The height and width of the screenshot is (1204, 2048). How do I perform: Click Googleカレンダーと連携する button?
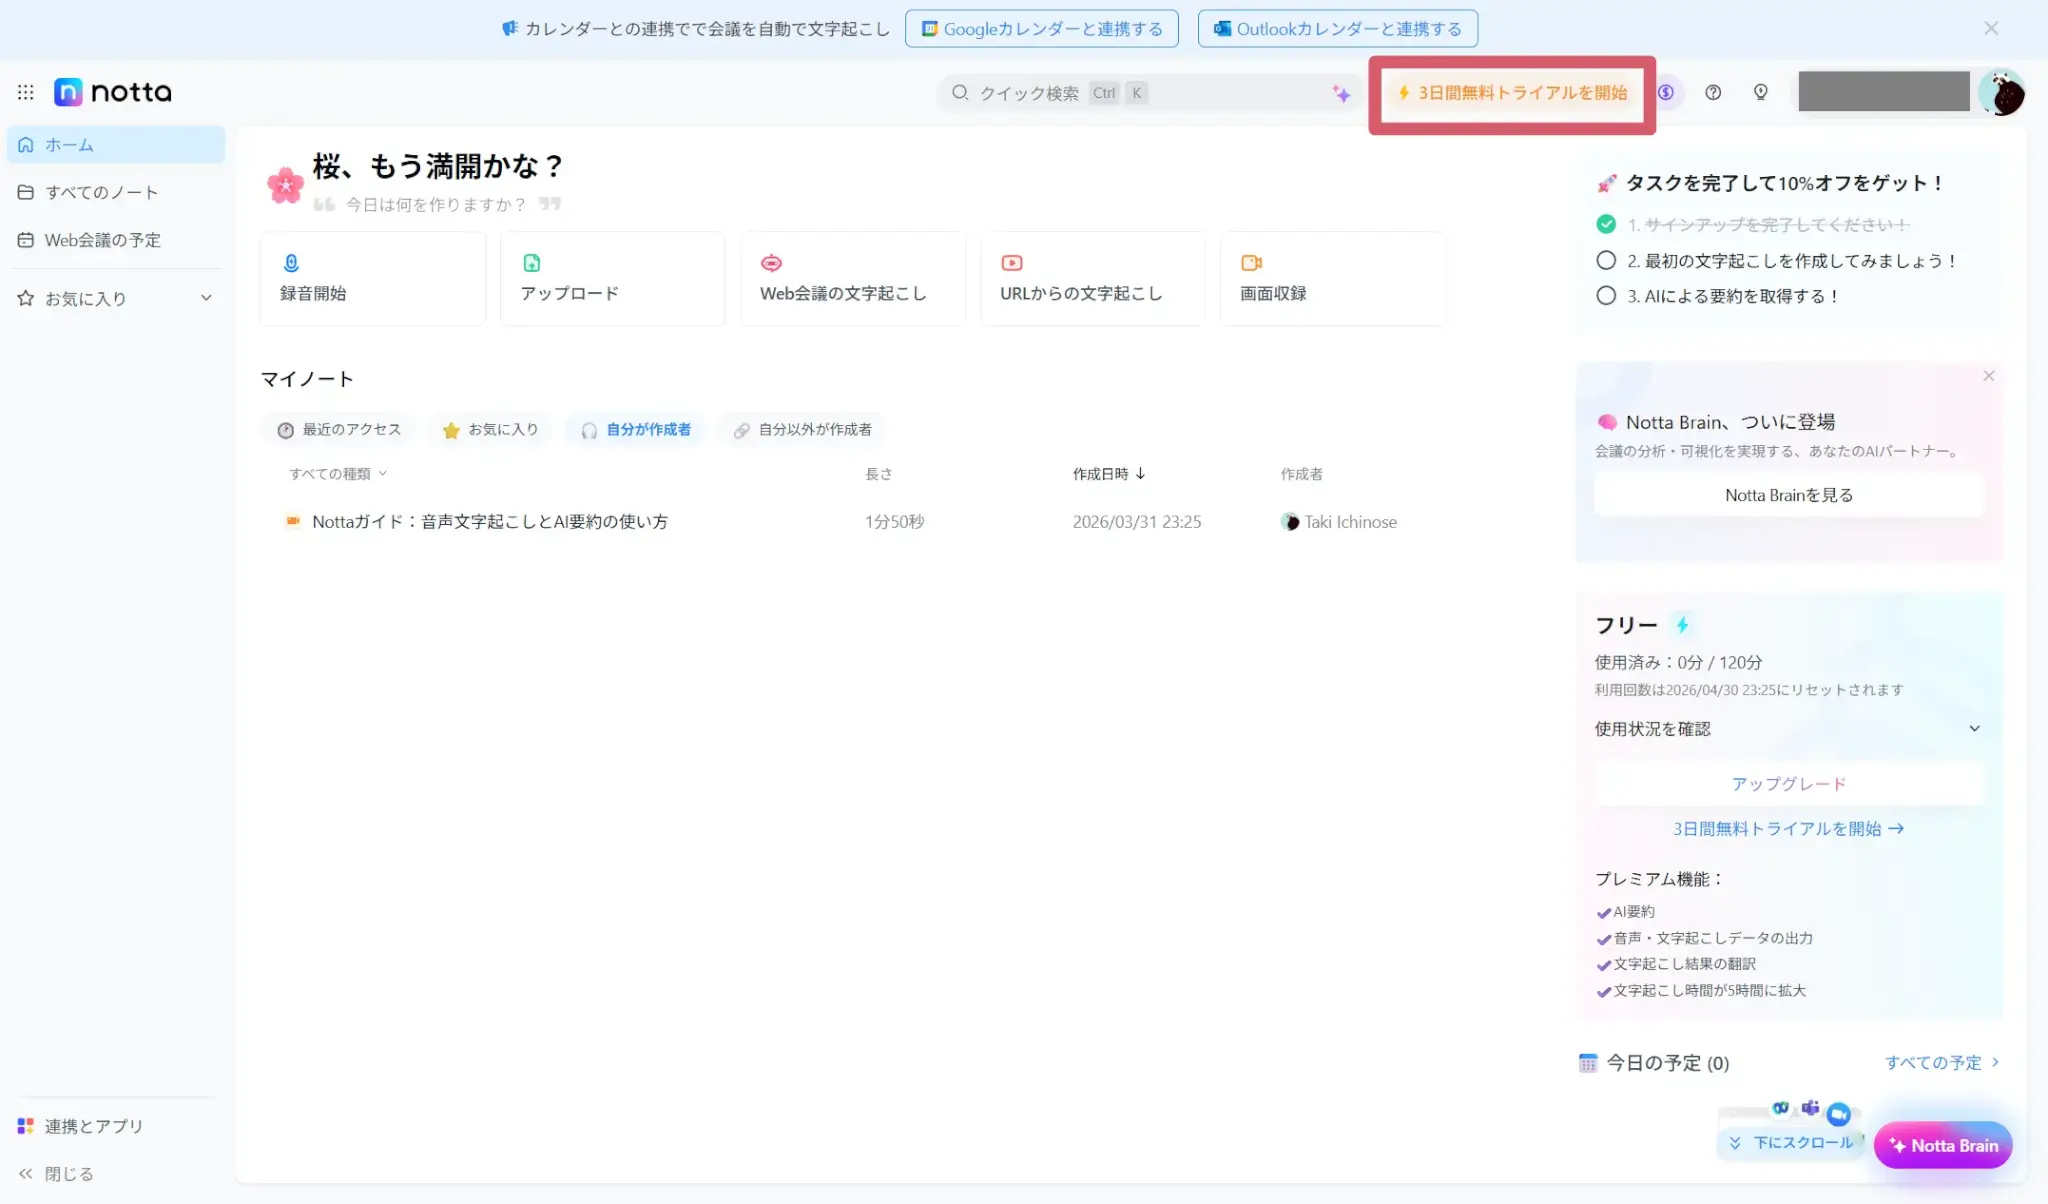1042,29
